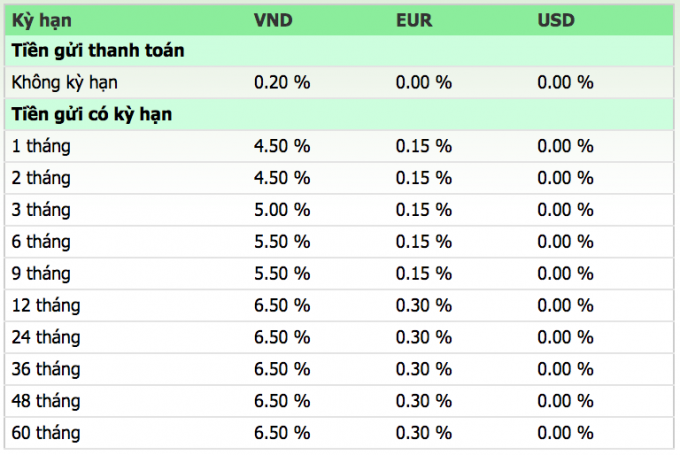Screen dimensions: 680x455
Task: Select the 36 tháng term label
Action: 45,370
